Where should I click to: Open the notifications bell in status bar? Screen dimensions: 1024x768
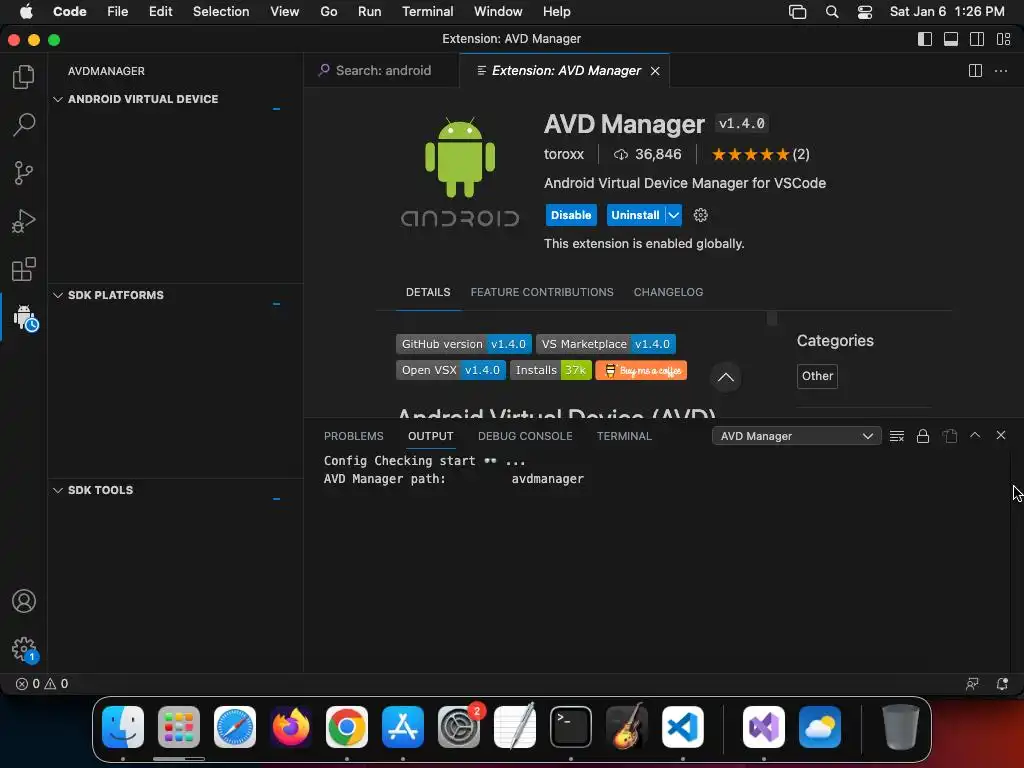(x=1002, y=684)
